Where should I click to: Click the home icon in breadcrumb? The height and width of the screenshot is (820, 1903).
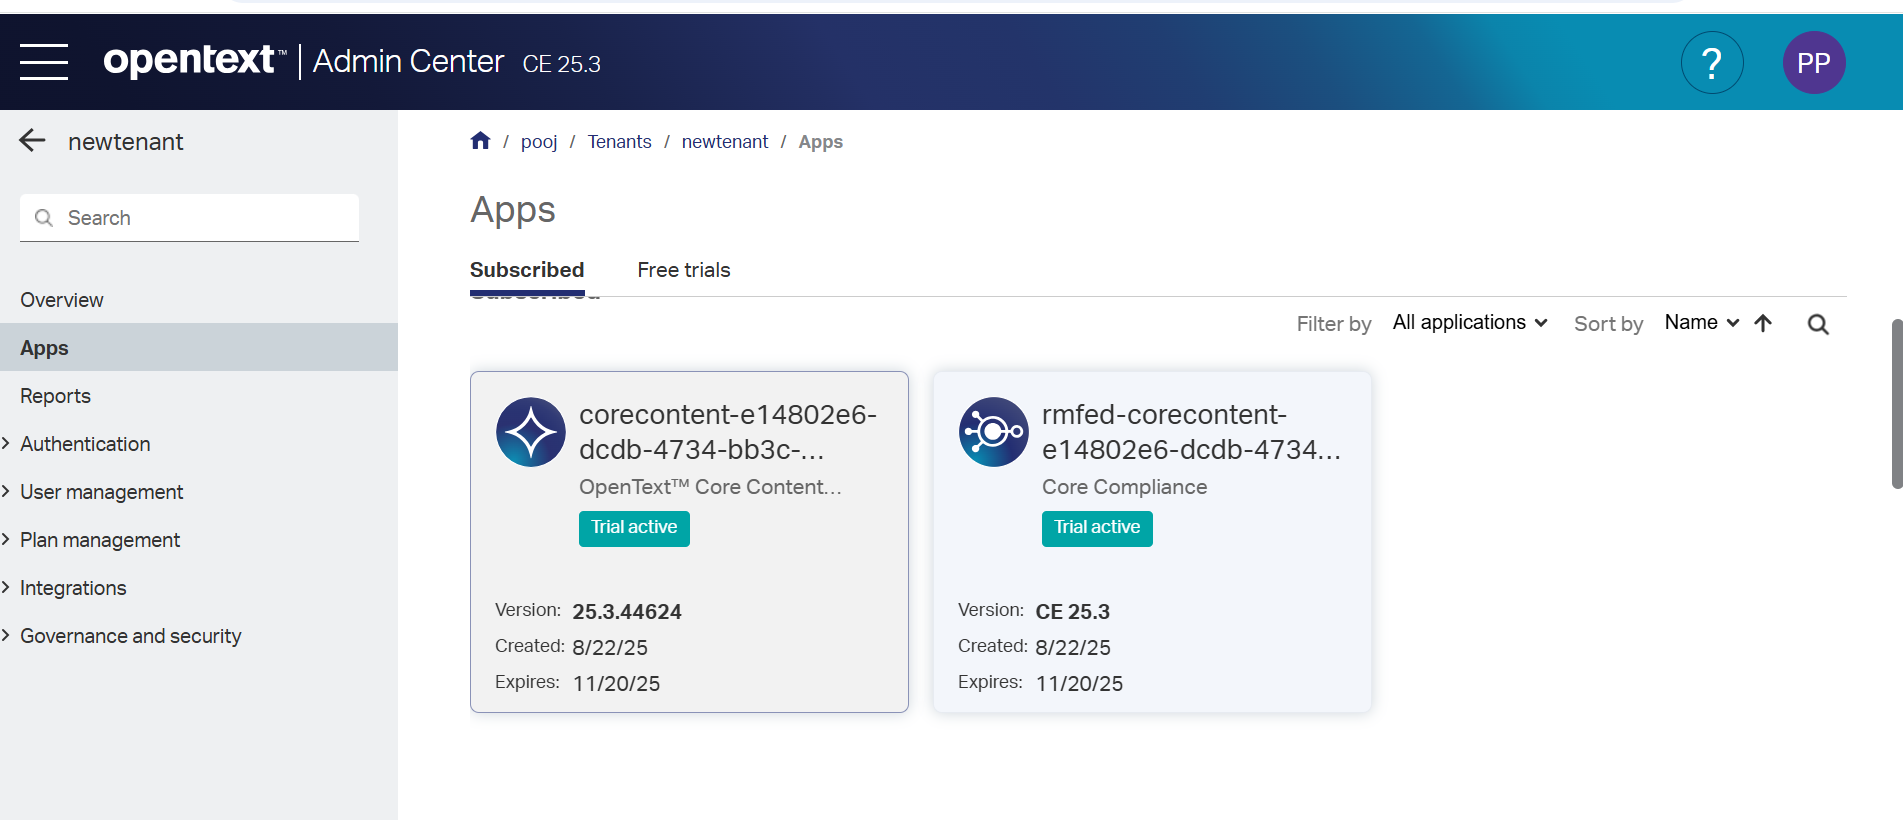[x=480, y=141]
